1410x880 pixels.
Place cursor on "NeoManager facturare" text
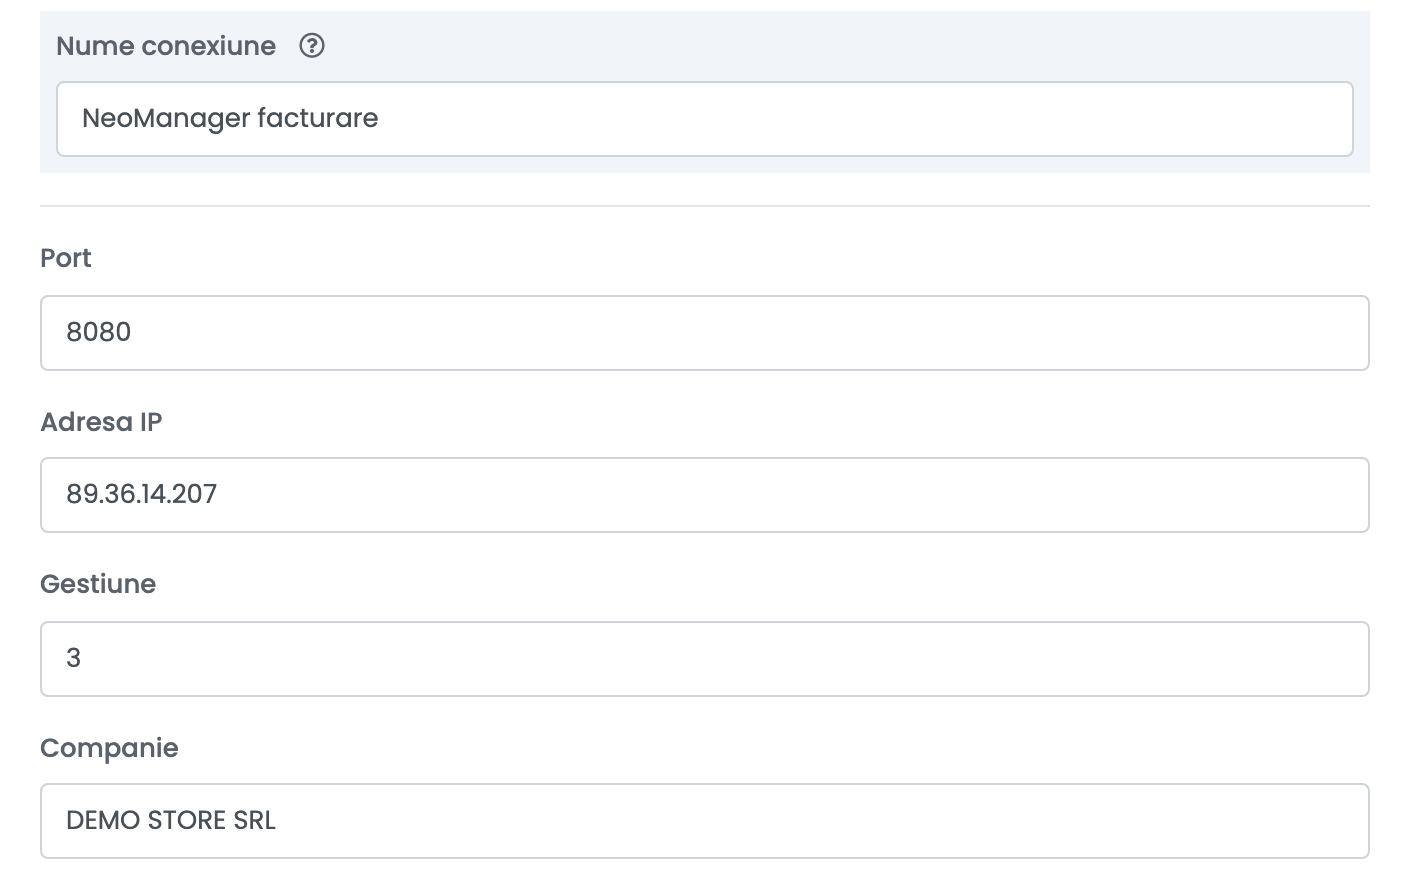[x=230, y=118]
